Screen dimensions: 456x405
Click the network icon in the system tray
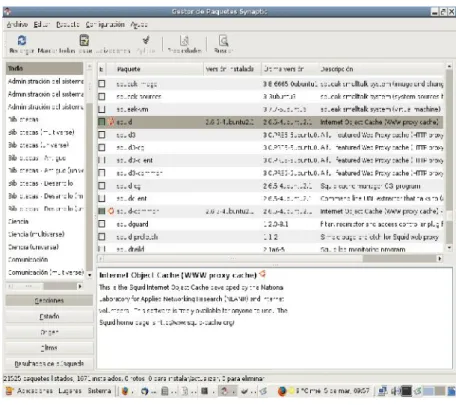coord(382,391)
